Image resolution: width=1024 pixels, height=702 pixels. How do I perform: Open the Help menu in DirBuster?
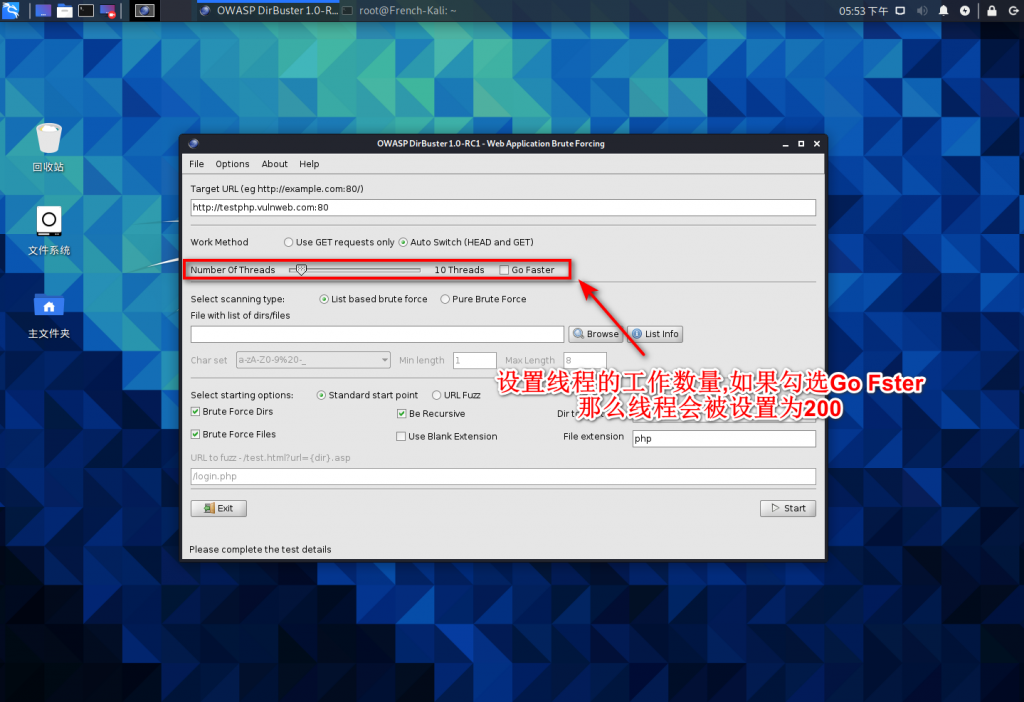(x=309, y=164)
